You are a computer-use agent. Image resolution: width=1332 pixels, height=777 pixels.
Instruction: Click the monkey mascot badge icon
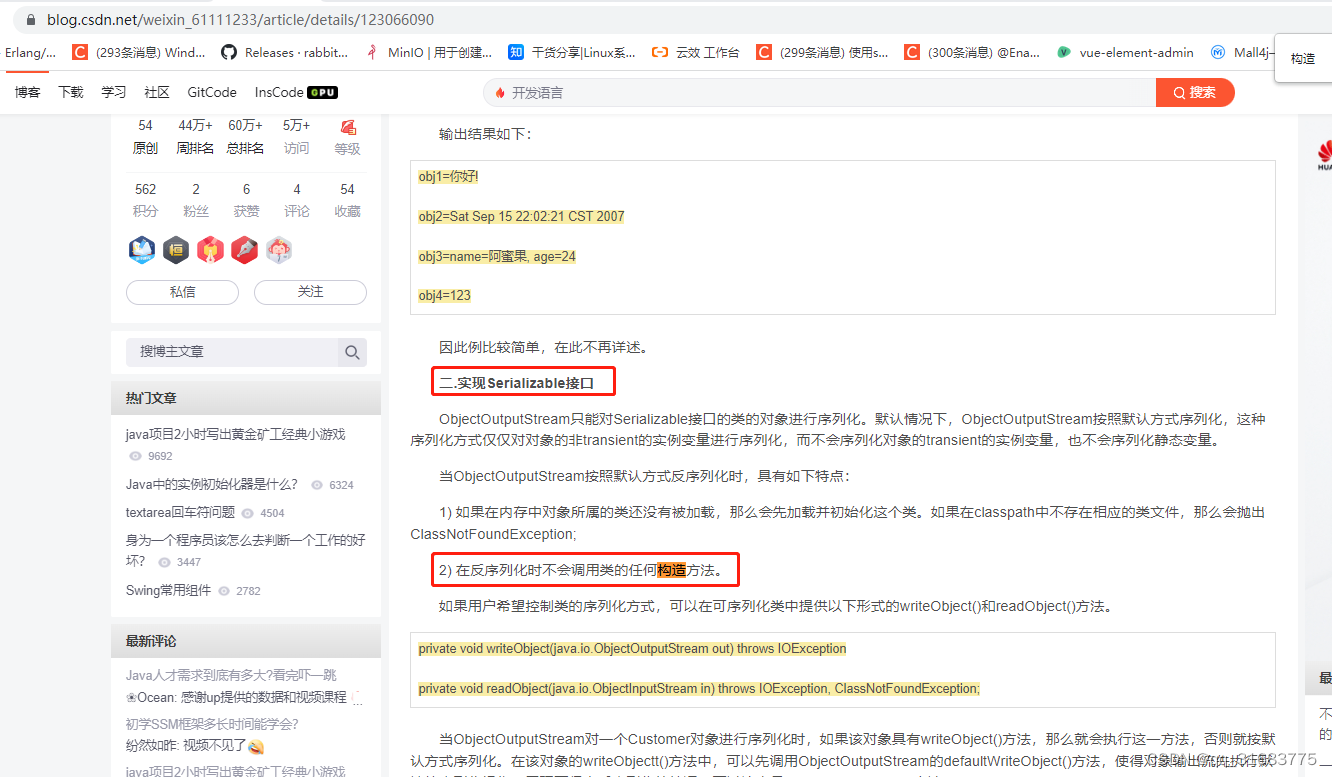[278, 250]
